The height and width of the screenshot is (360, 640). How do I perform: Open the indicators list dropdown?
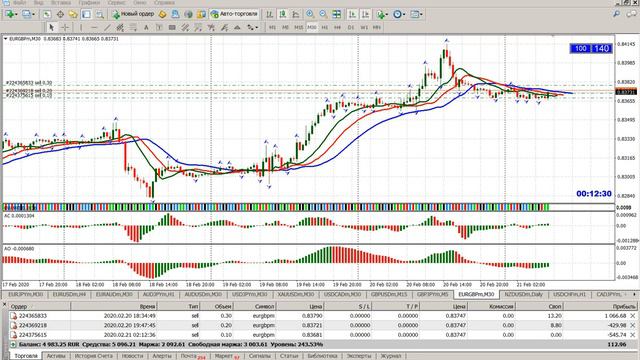(382, 14)
